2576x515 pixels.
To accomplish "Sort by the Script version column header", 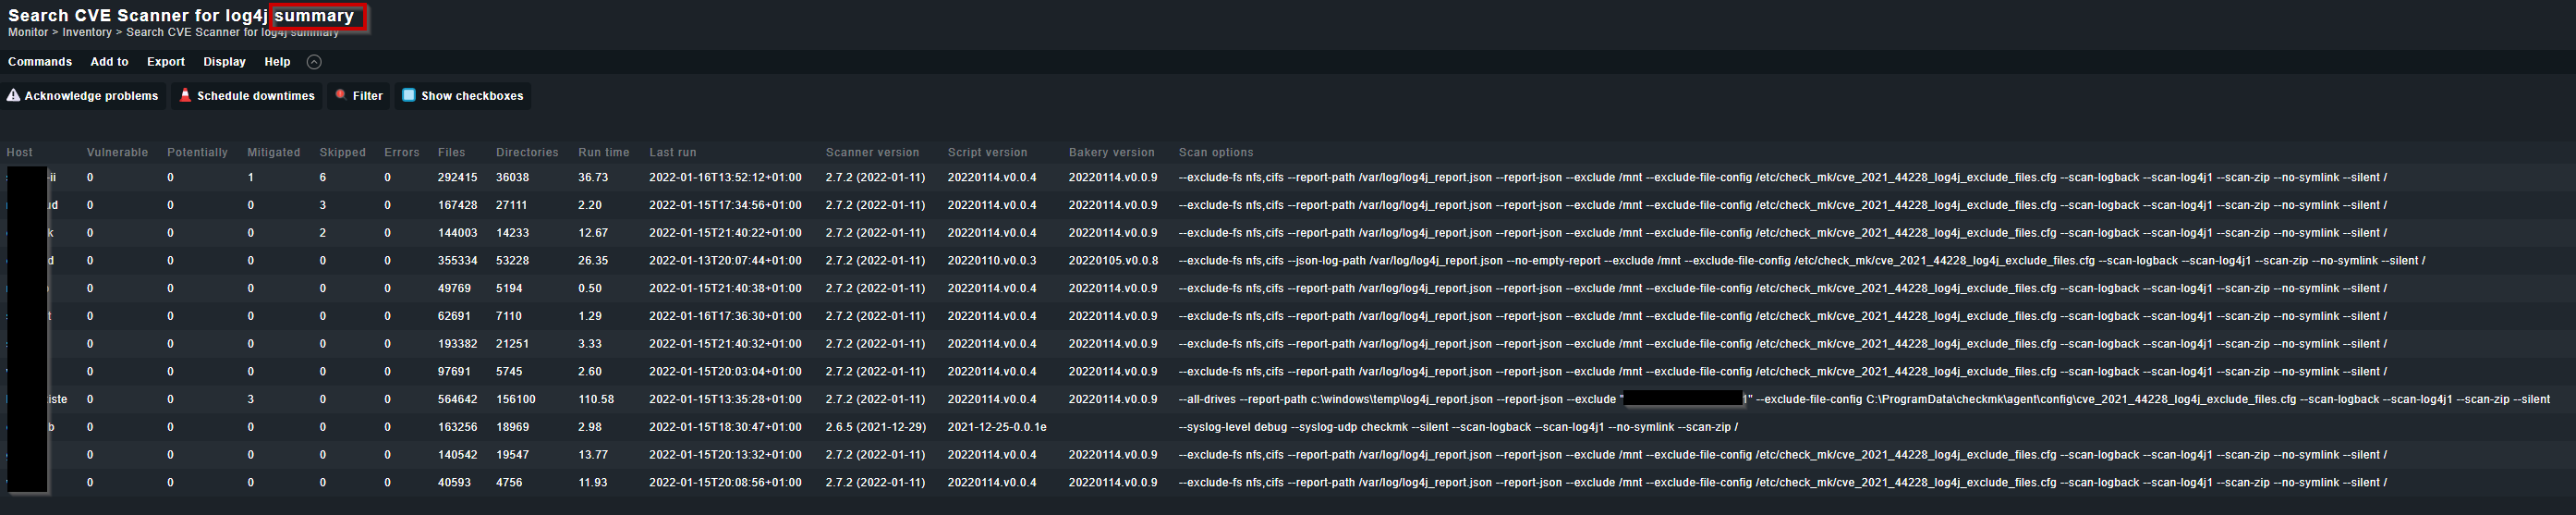I will point(987,153).
